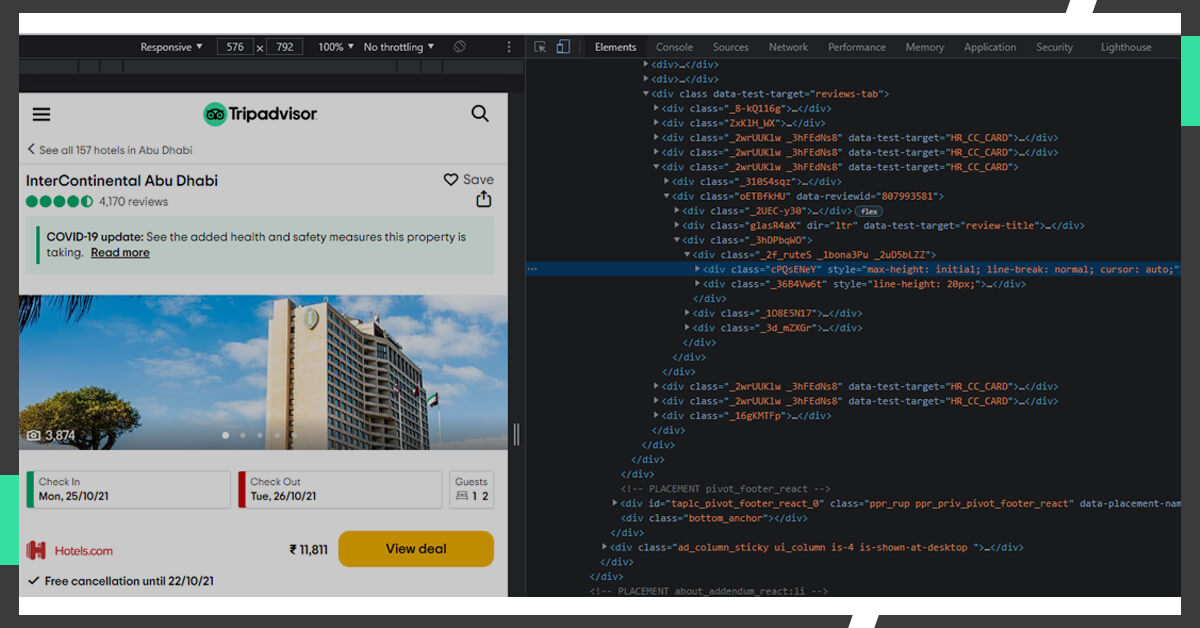
Task: Click the rotate screen icon in device toolbar
Action: coord(459,47)
